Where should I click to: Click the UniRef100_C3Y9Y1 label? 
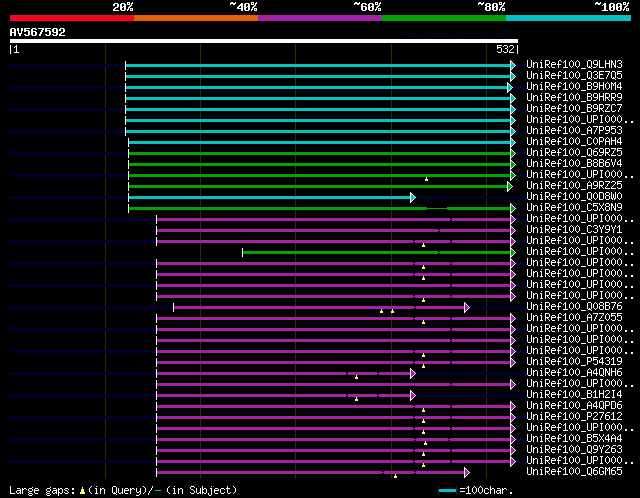574,230
